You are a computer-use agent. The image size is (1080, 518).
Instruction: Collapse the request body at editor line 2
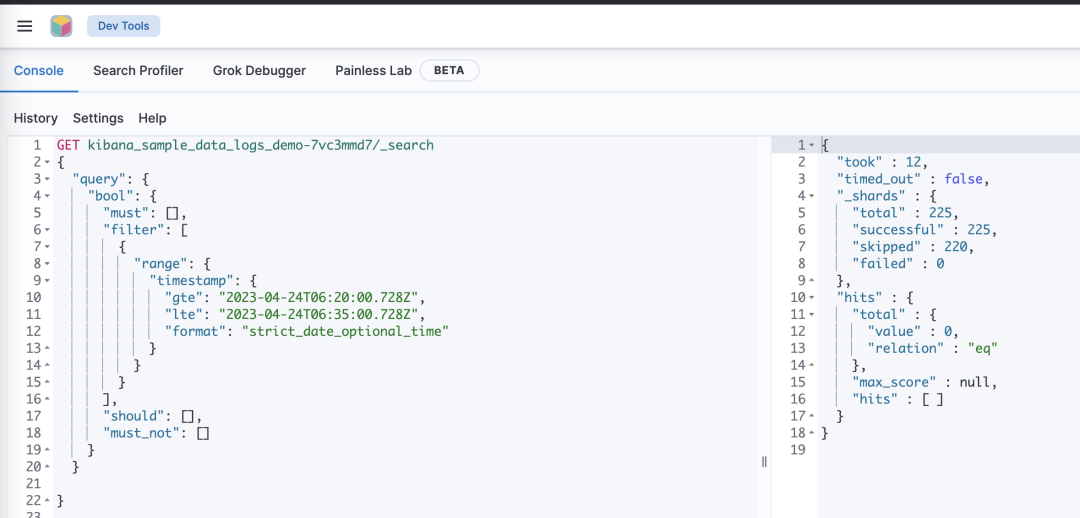47,163
